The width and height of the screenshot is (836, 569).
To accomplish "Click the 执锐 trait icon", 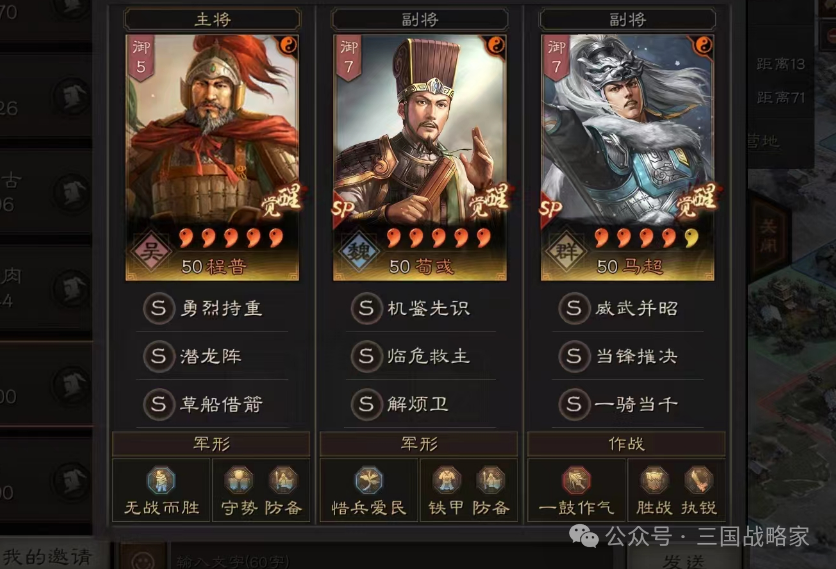I will tap(698, 480).
